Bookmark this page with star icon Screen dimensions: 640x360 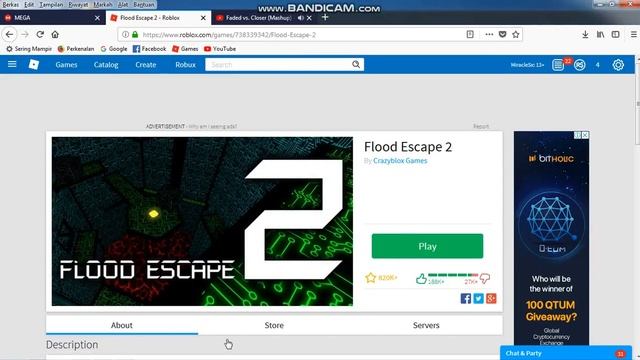(x=516, y=35)
